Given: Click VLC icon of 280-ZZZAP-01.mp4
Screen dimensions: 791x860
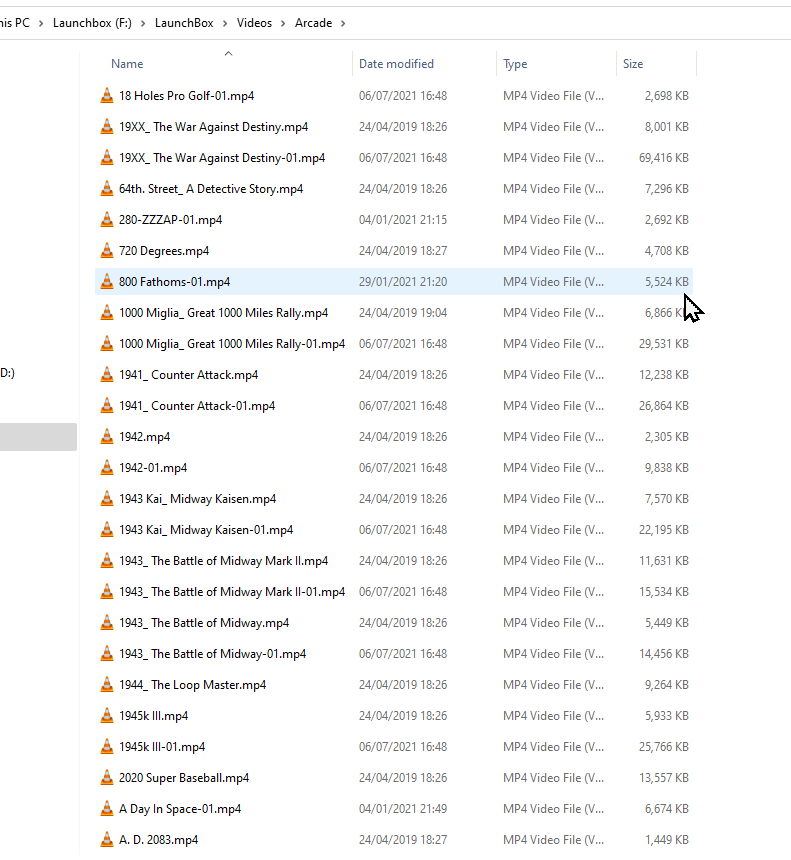Looking at the screenshot, I should (107, 219).
